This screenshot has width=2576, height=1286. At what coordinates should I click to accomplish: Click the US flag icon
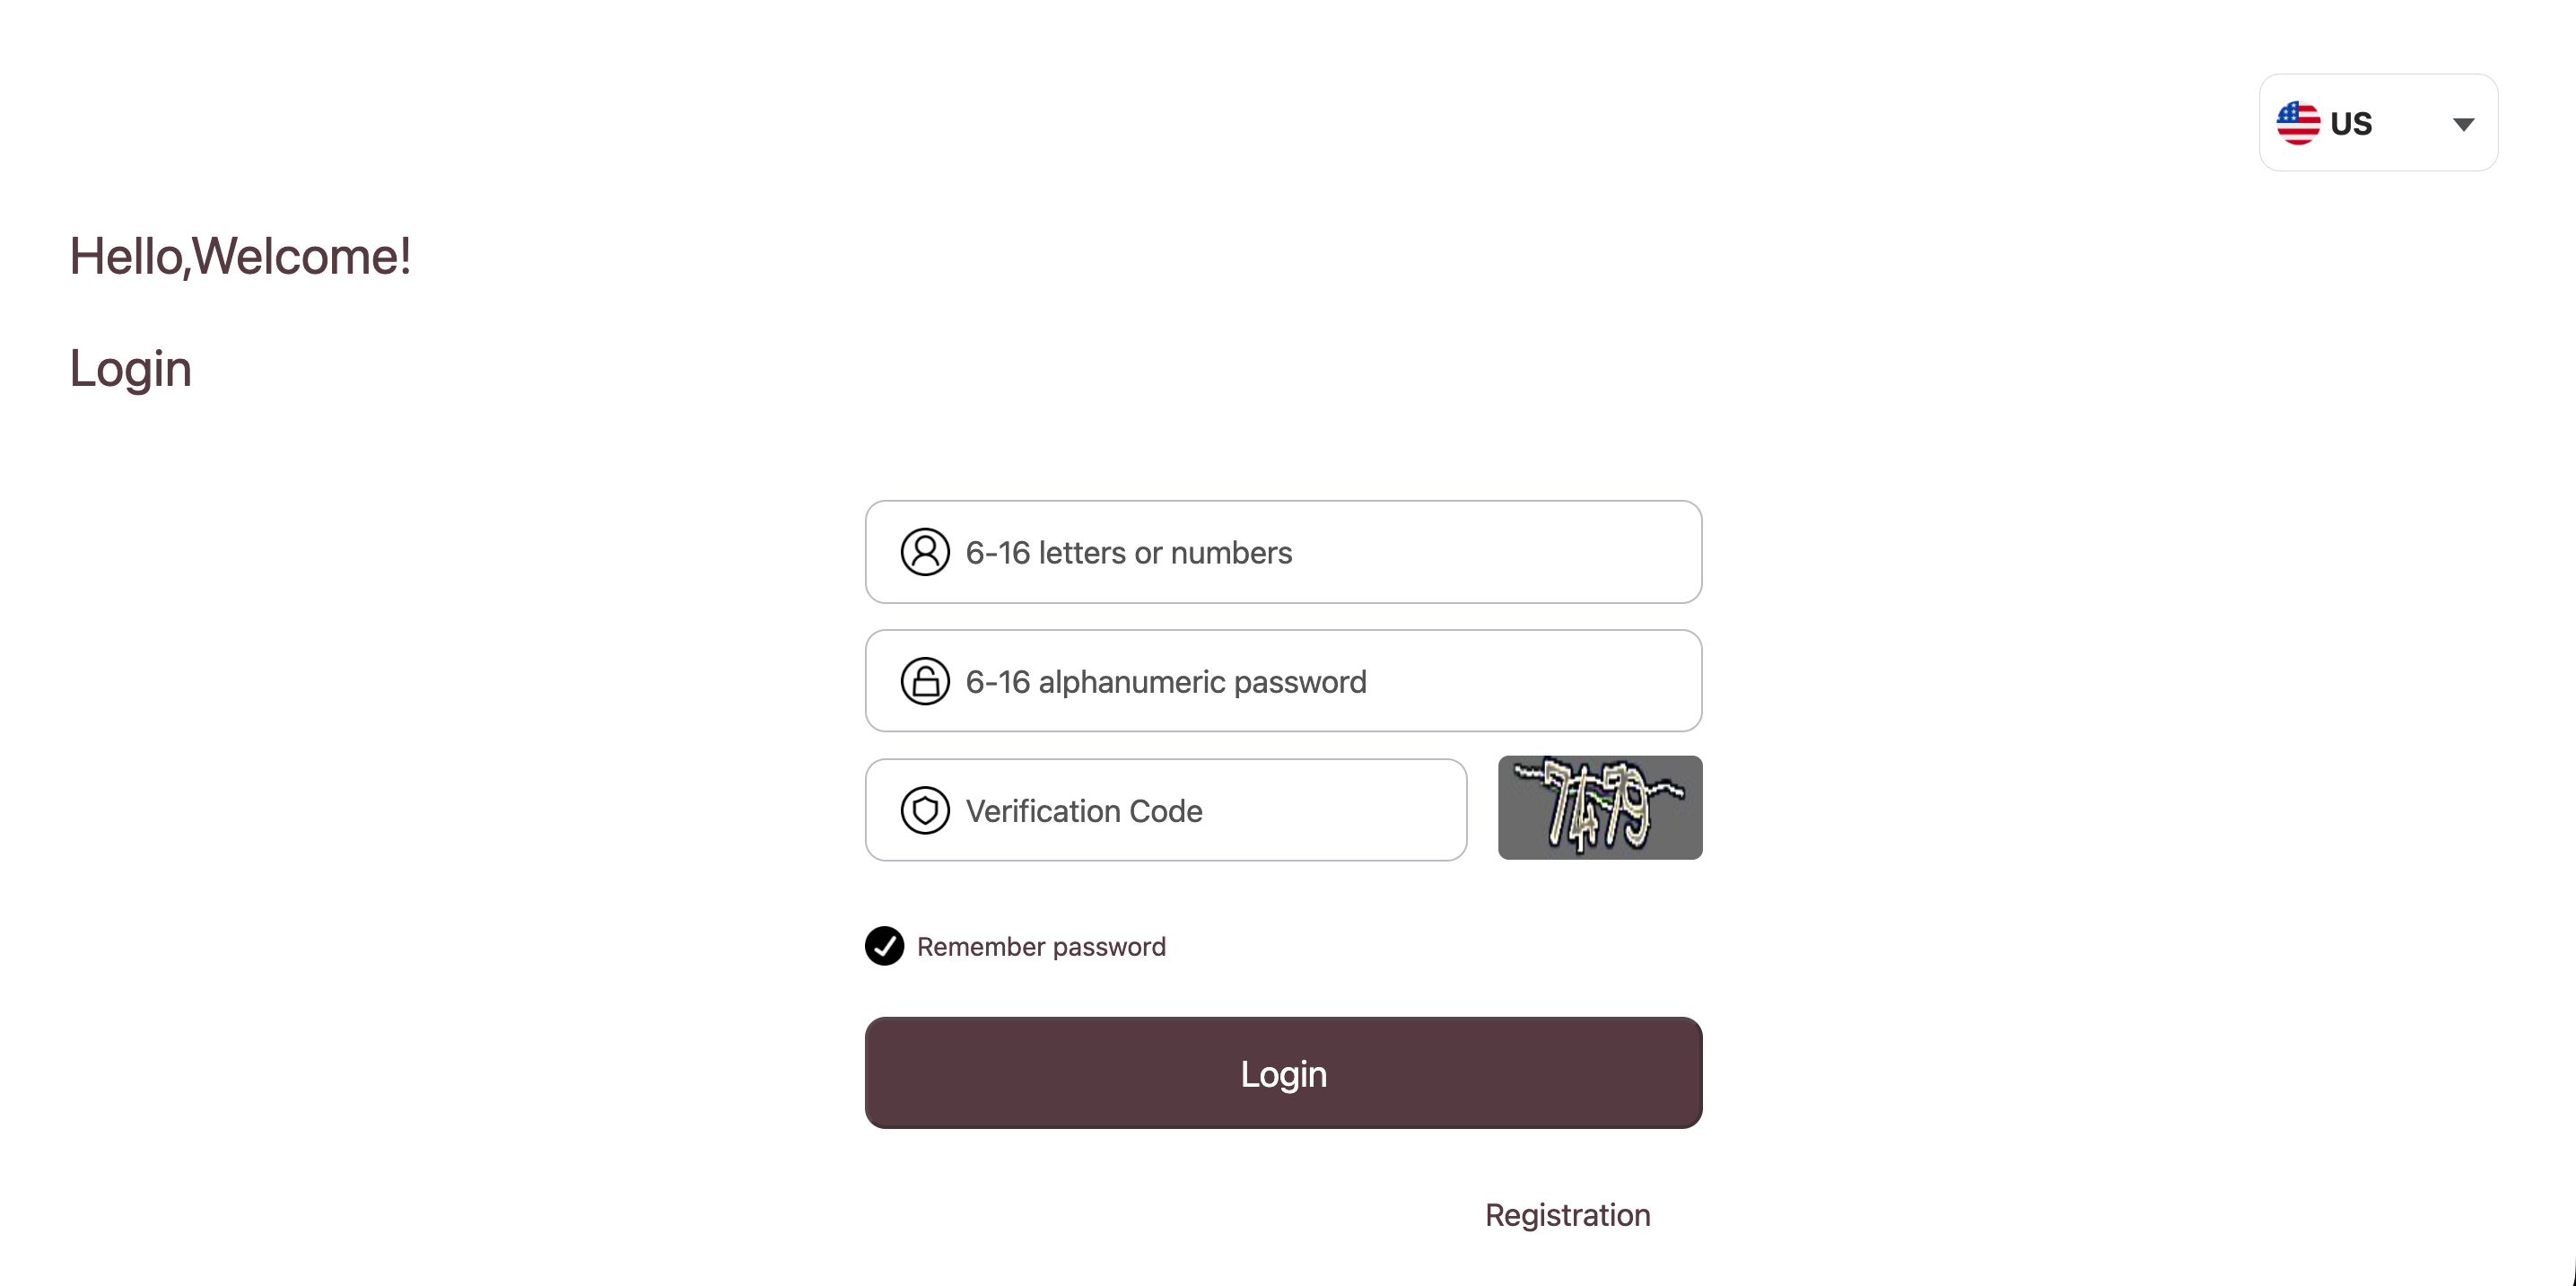[x=2298, y=123]
